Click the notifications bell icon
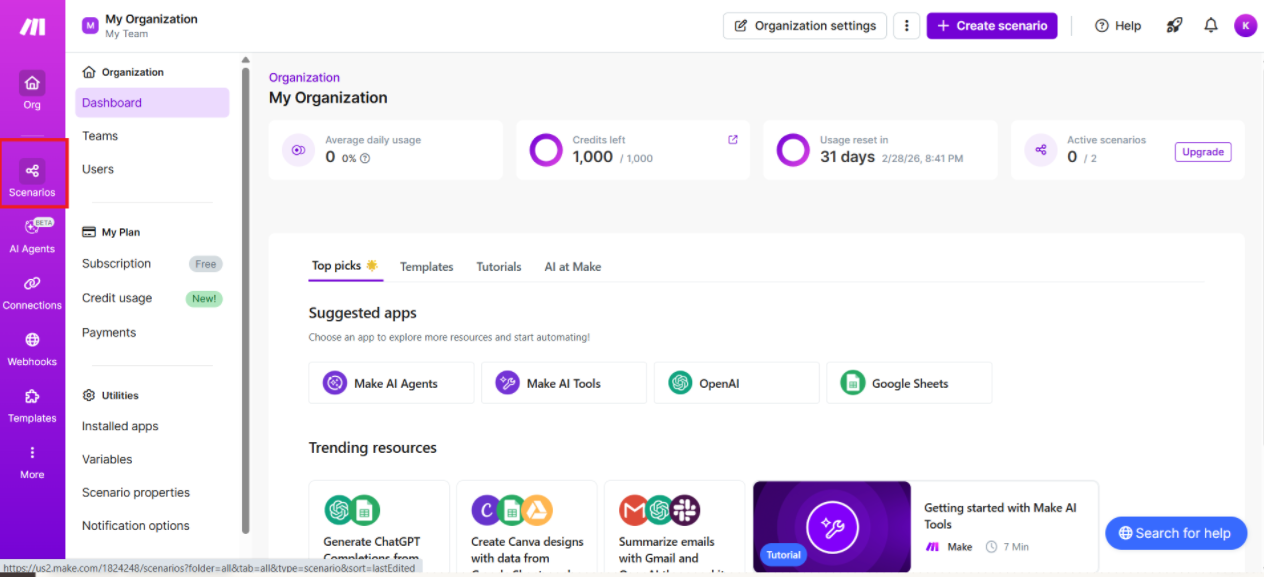The image size is (1264, 577). 1211,26
